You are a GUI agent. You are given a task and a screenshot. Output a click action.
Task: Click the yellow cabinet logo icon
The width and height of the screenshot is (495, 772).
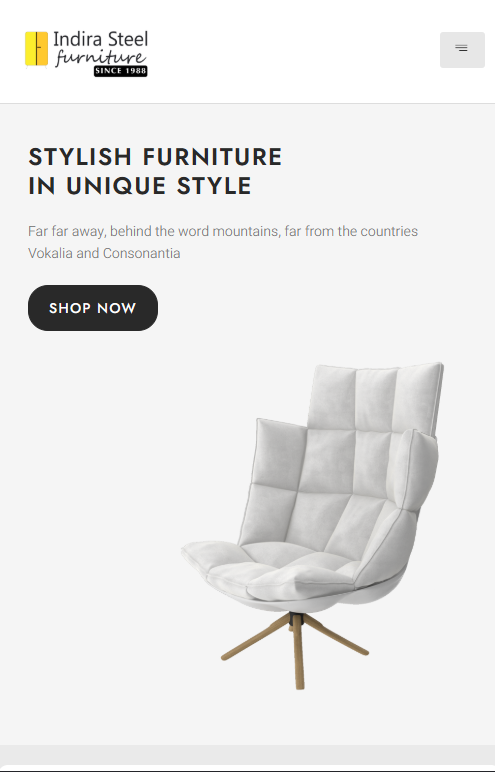click(x=36, y=49)
